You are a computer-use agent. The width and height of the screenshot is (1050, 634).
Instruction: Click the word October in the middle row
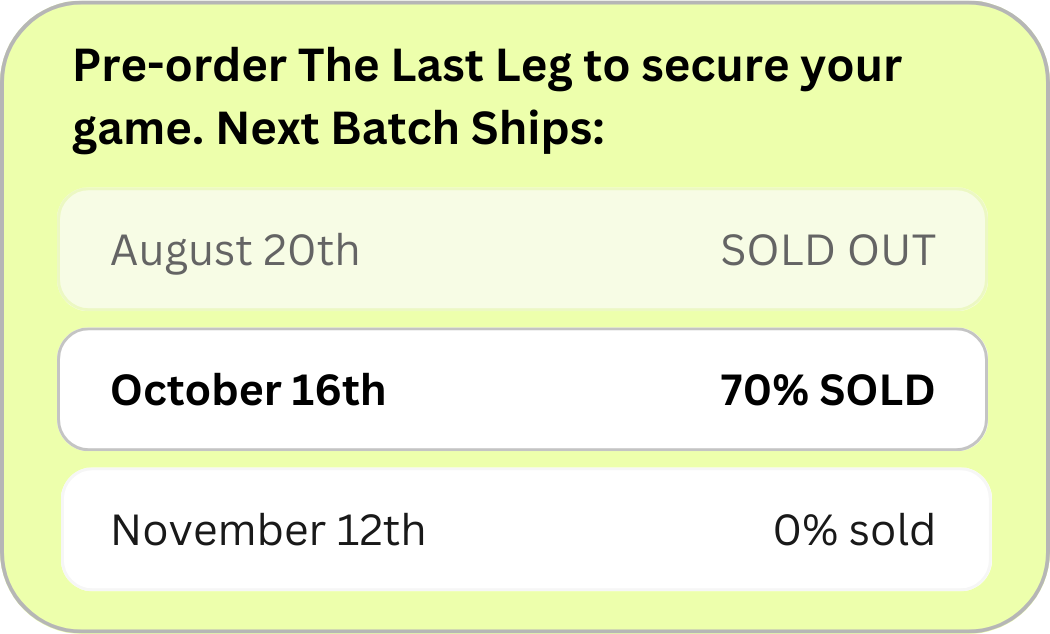point(196,390)
